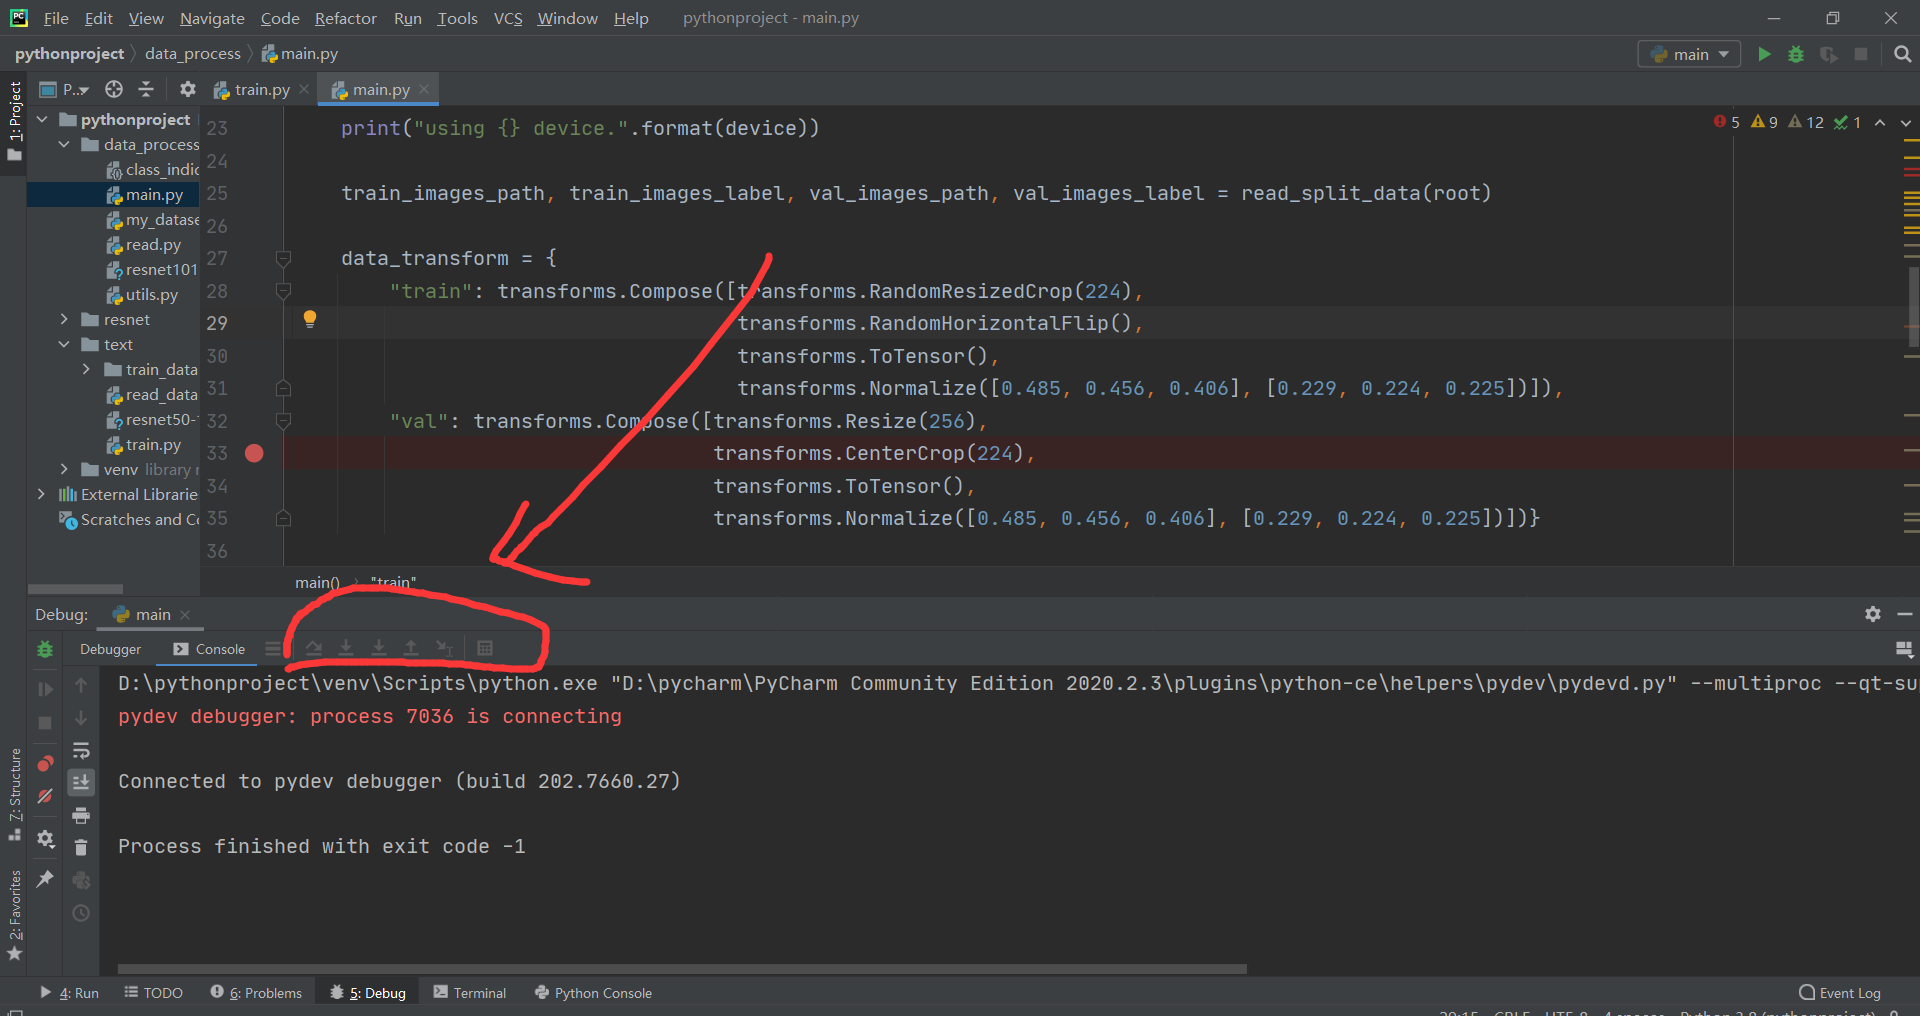1920x1016 pixels.
Task: Toggle scroll to end of console
Action: coord(81,782)
